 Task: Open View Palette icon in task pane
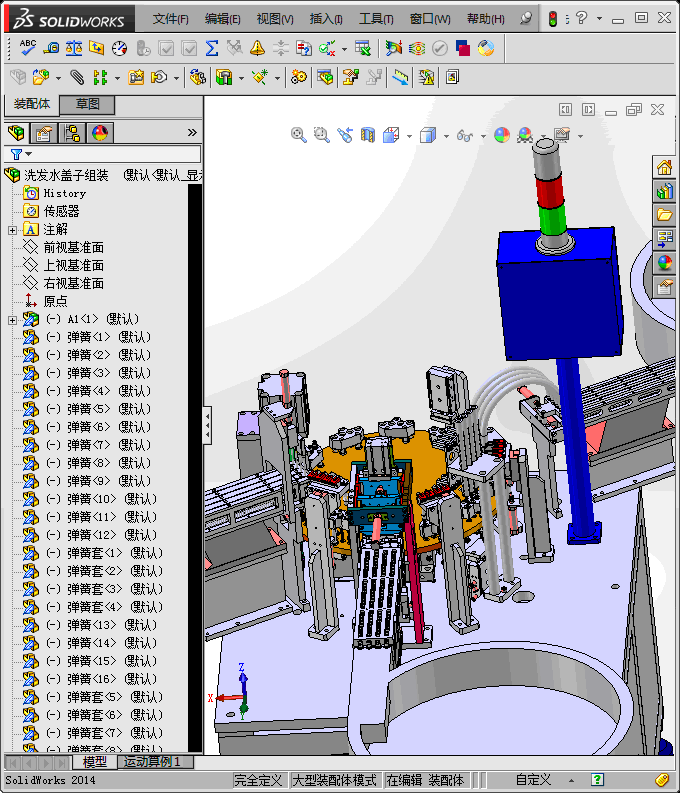tap(664, 239)
